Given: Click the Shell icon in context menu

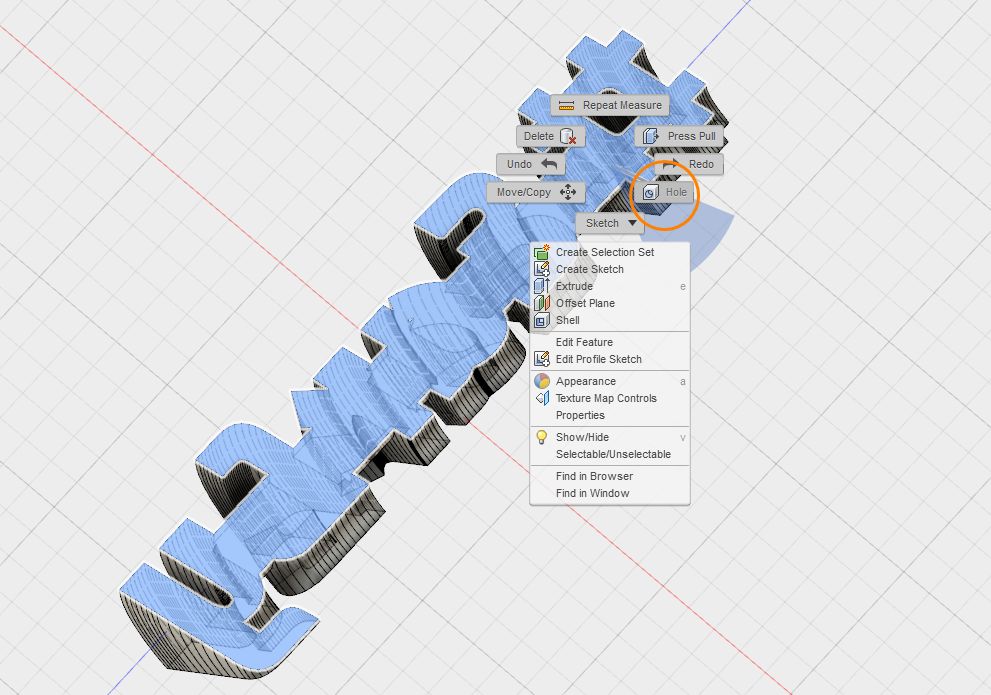Looking at the screenshot, I should tap(542, 321).
